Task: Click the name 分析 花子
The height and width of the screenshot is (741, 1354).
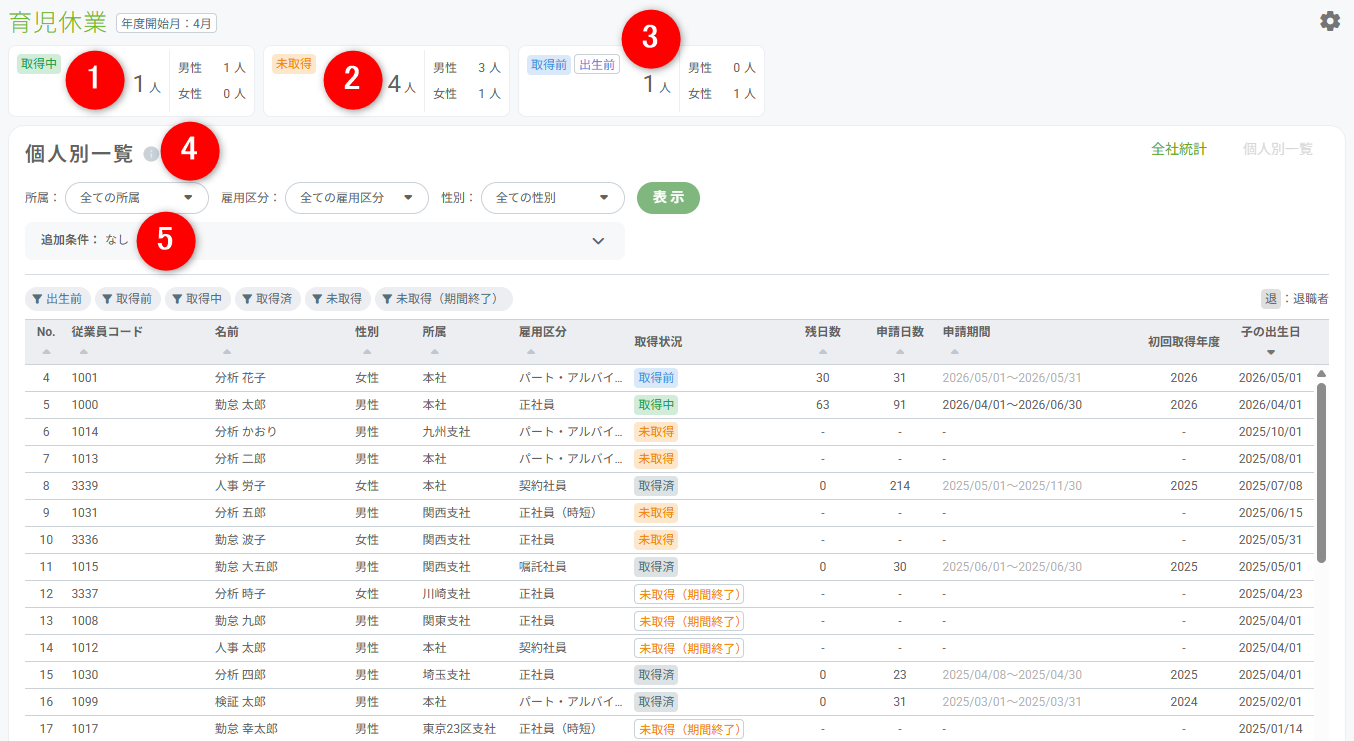Action: (240, 378)
